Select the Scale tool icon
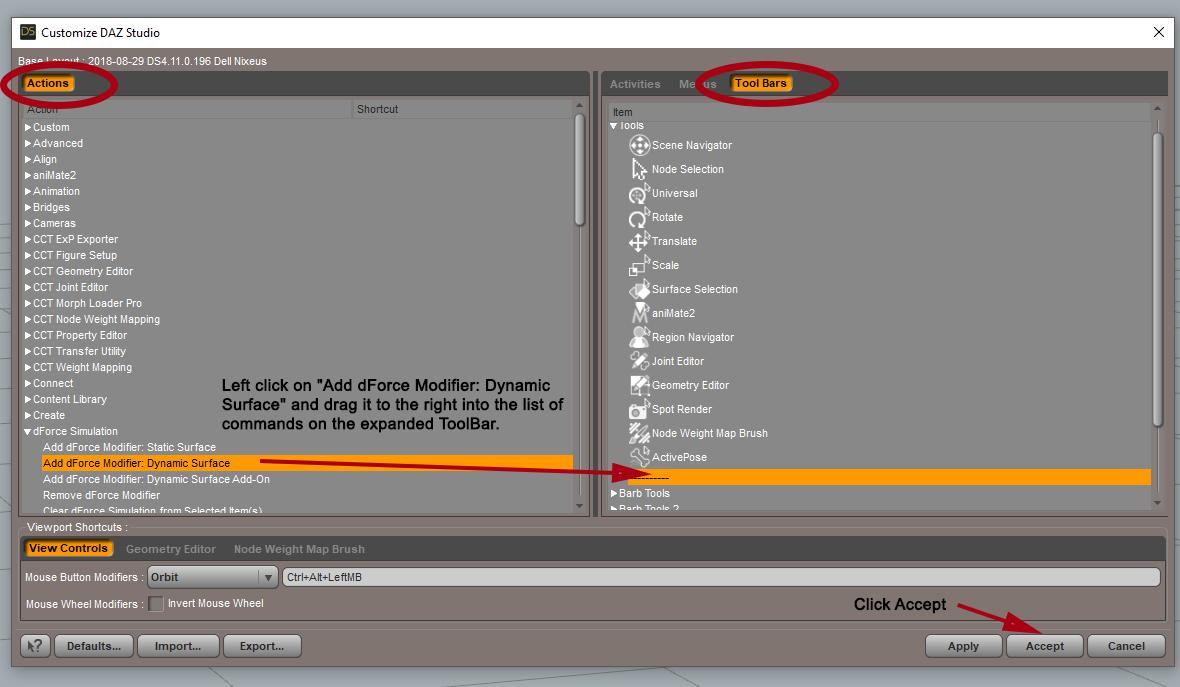1180x687 pixels. (x=639, y=266)
